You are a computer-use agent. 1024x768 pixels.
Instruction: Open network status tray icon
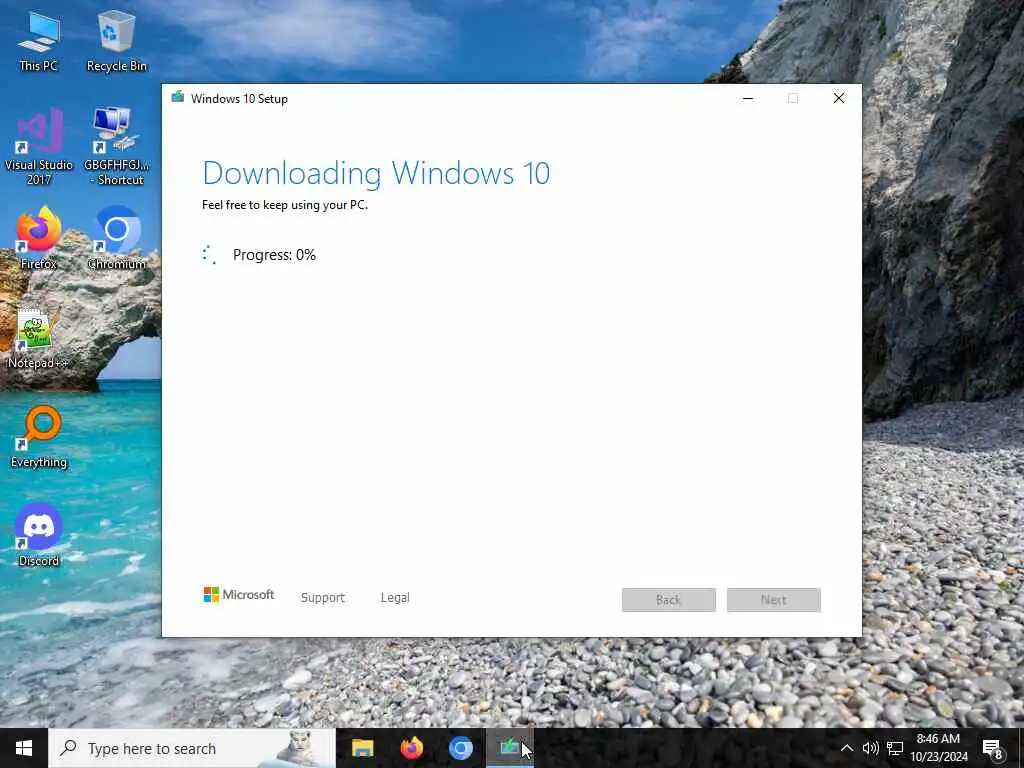point(895,748)
